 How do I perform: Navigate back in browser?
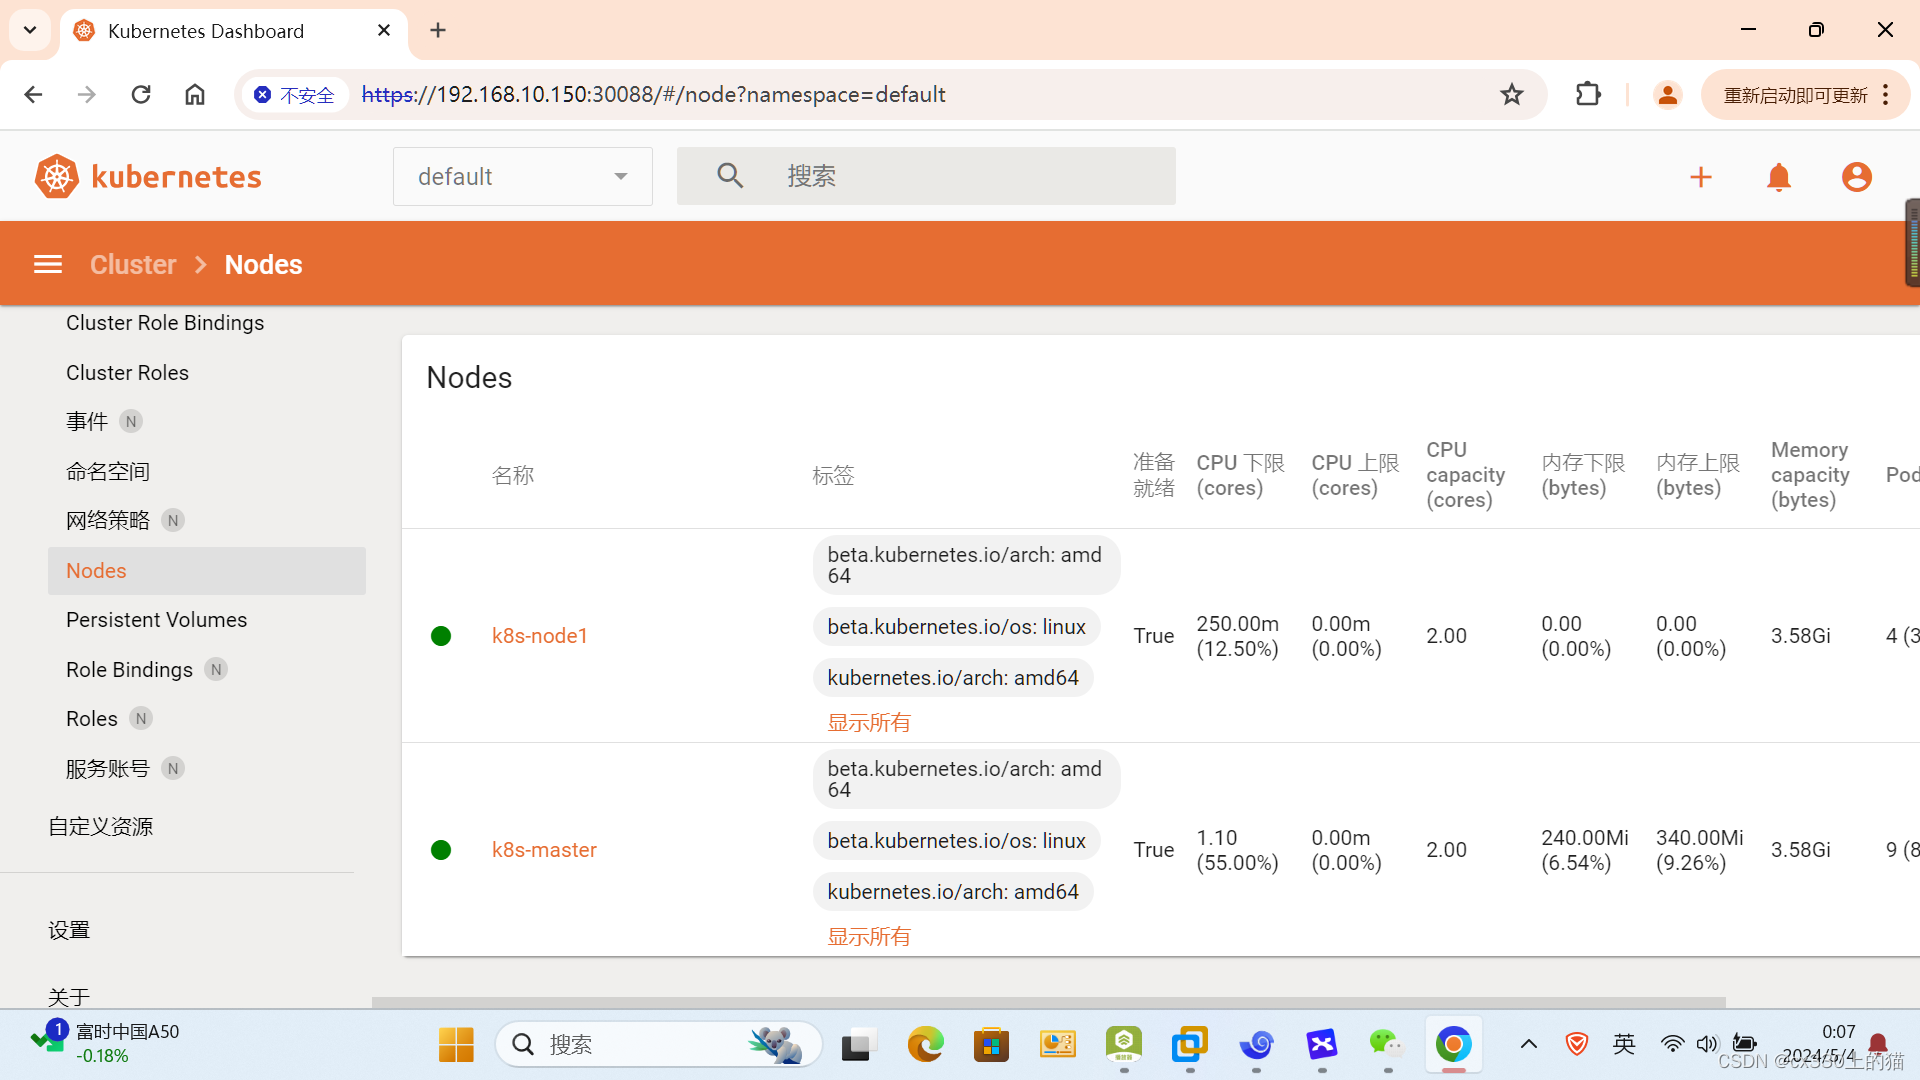tap(33, 95)
